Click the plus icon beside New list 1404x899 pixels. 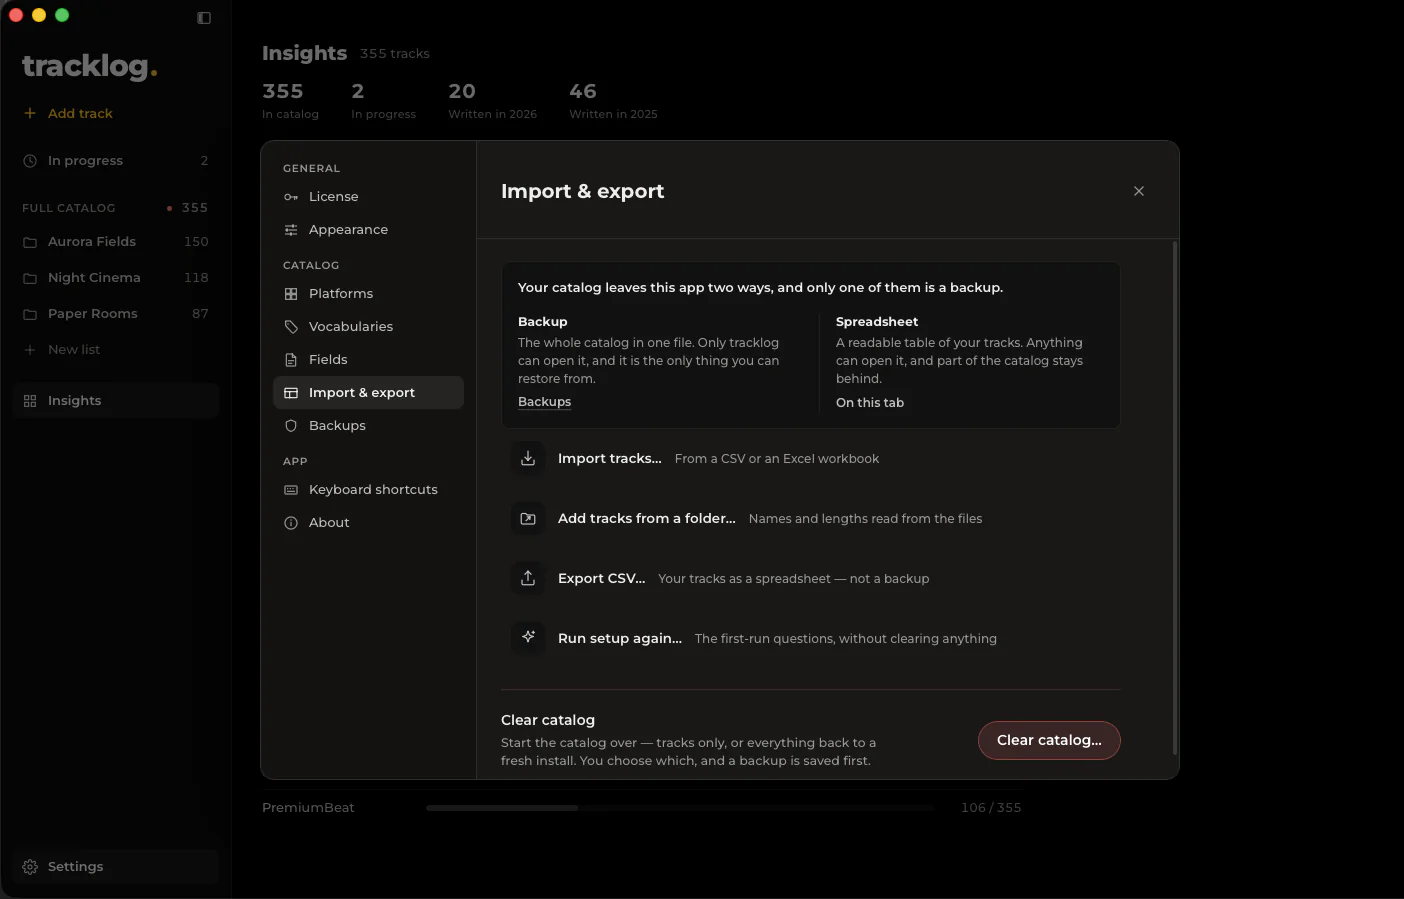30,350
